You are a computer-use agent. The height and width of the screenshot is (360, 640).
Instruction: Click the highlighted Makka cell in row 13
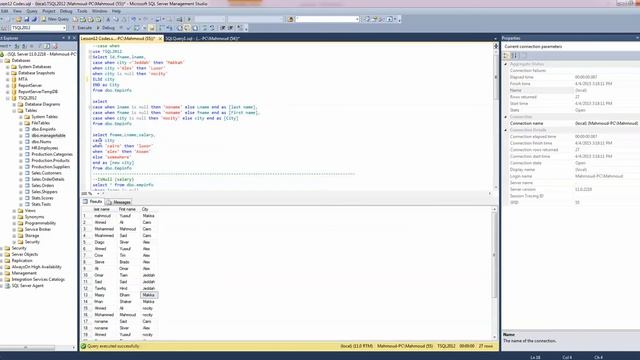(149, 295)
